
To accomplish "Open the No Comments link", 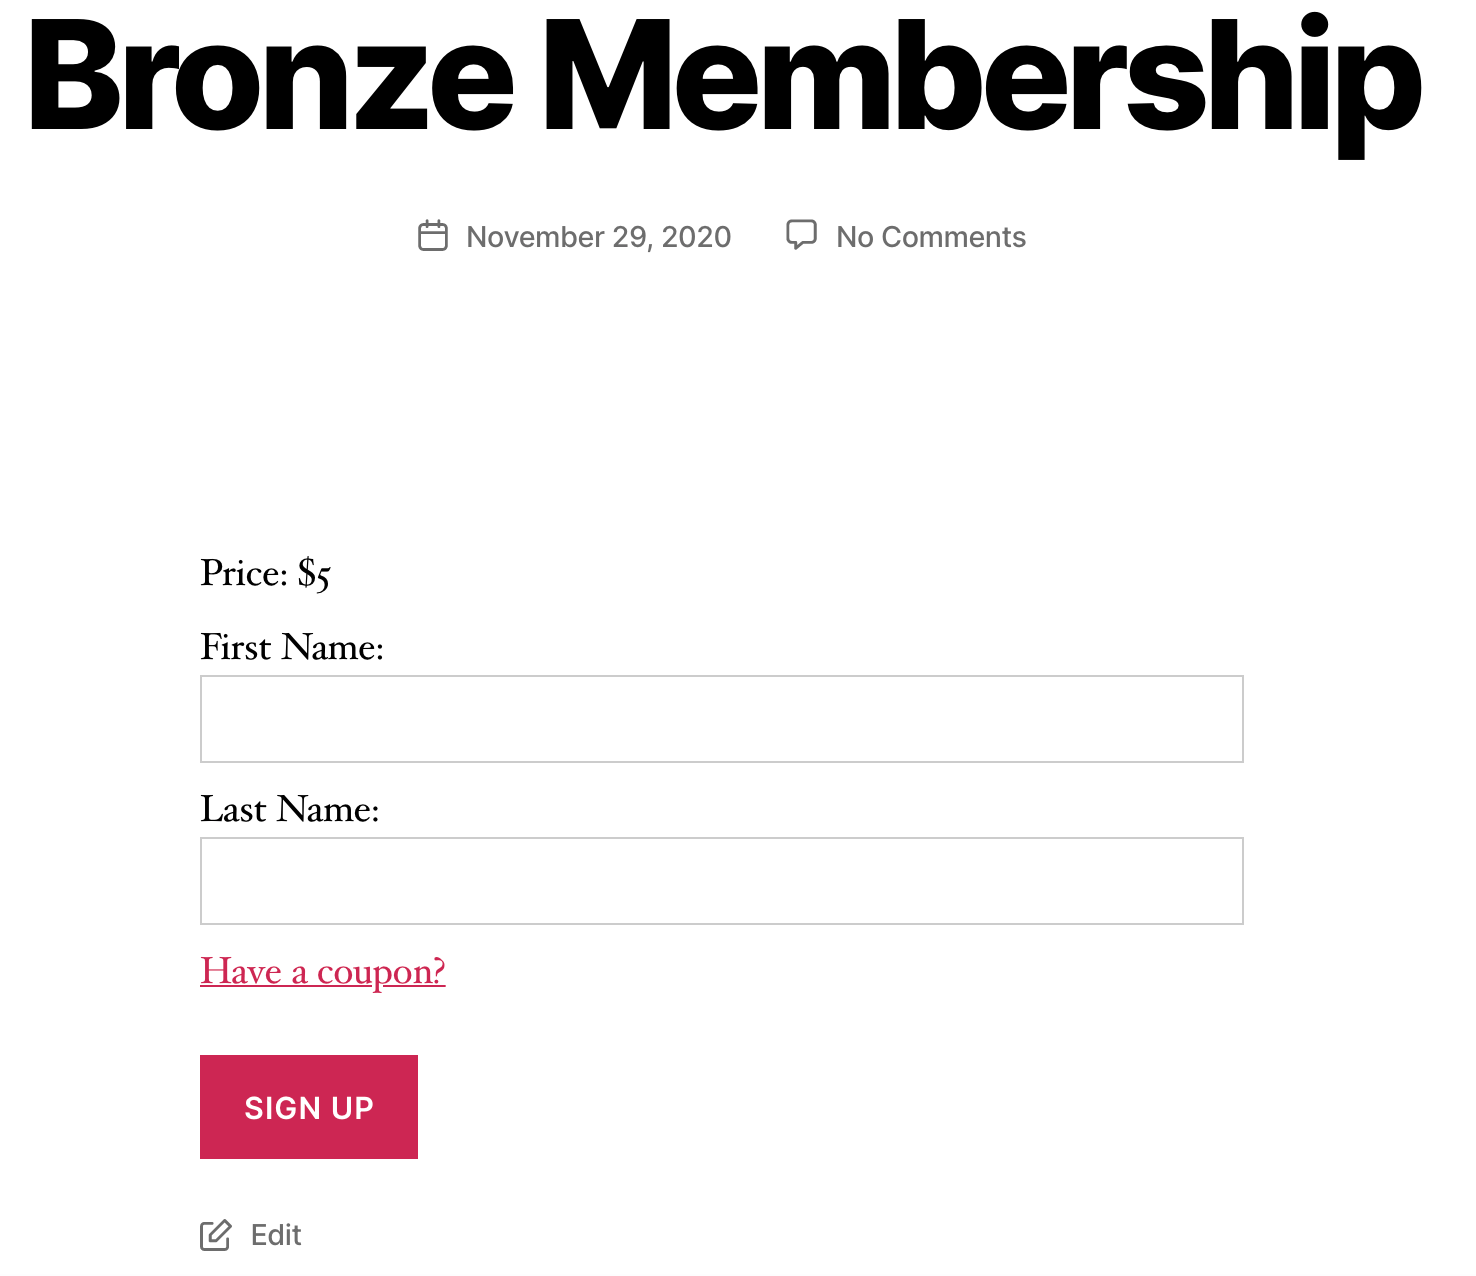I will coord(931,237).
